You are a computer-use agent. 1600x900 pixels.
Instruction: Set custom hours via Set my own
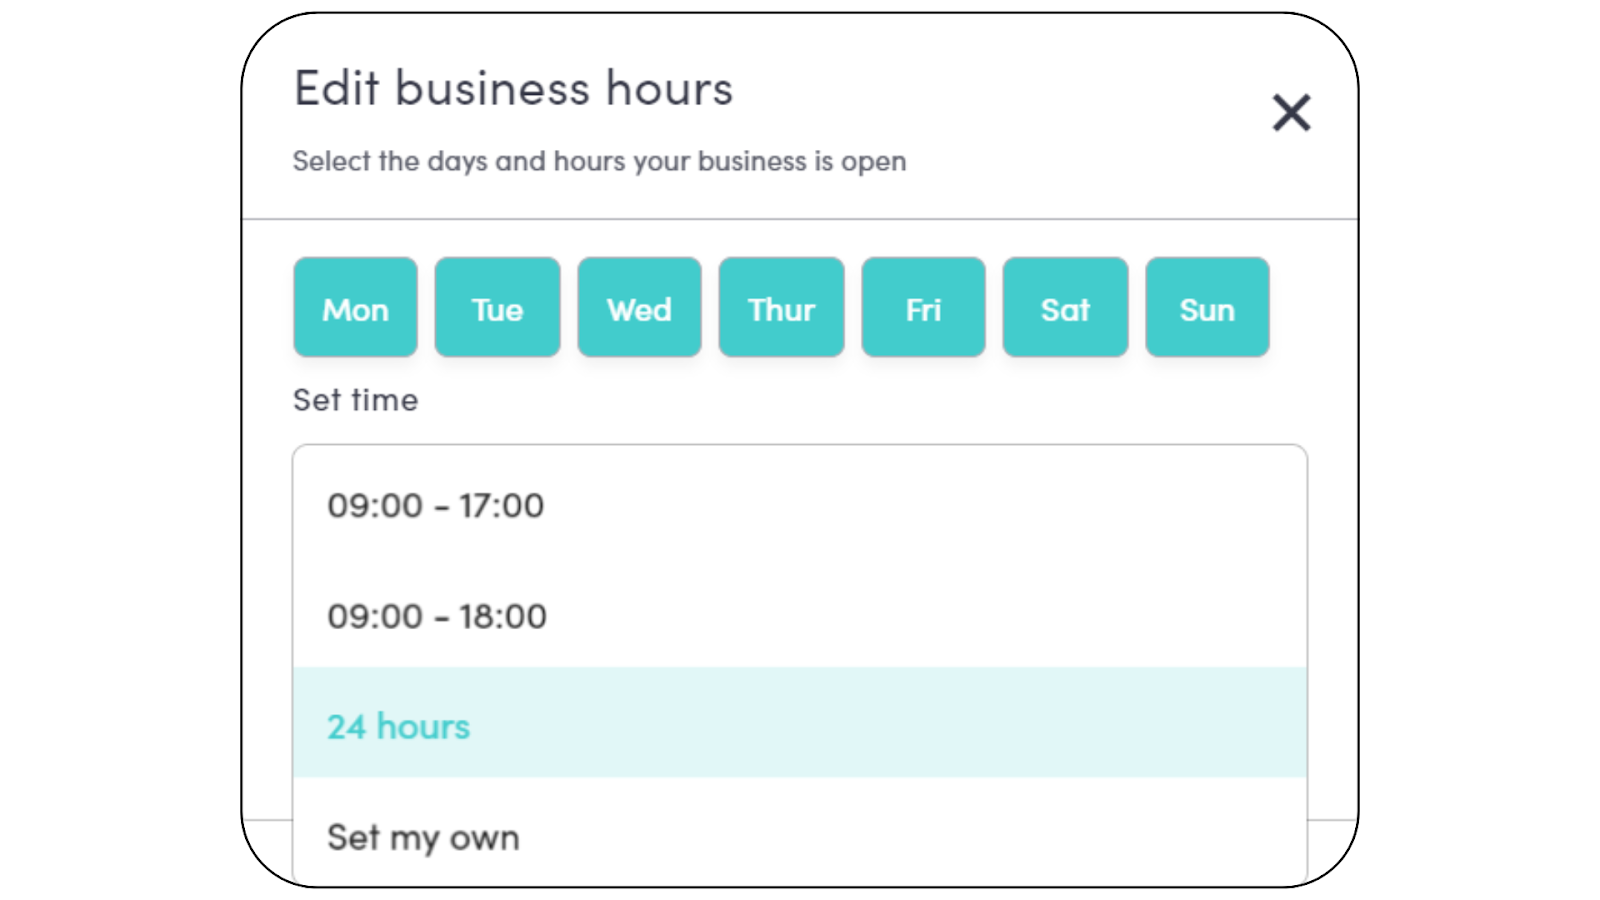pyautogui.click(x=423, y=838)
